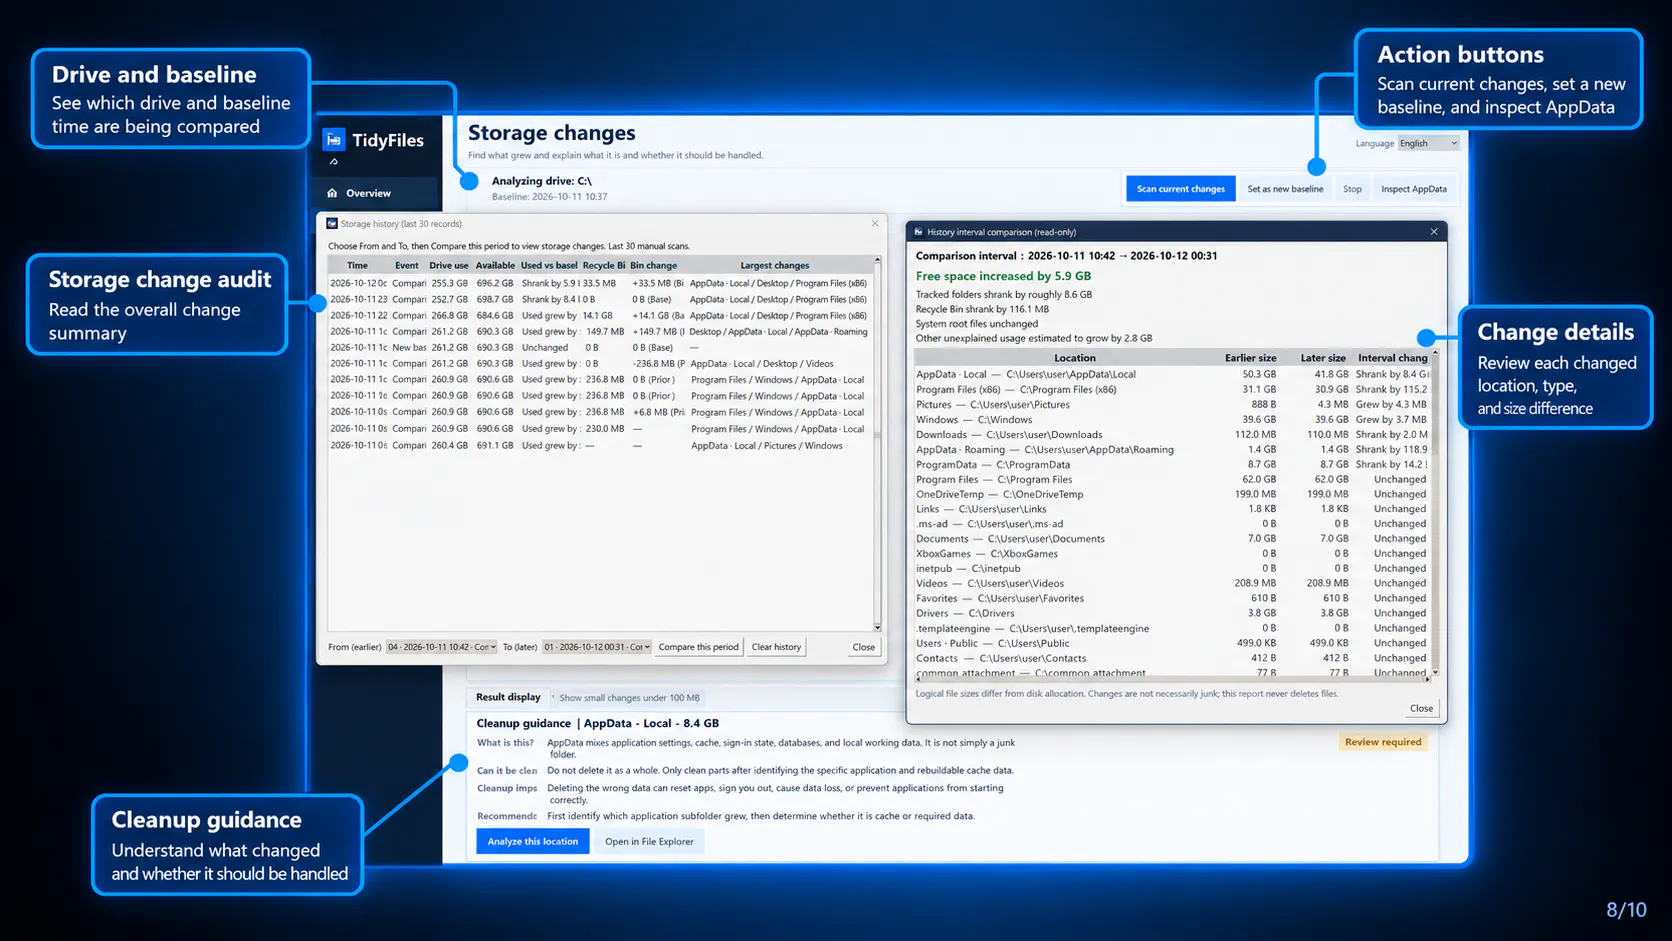This screenshot has height=941, width=1672.
Task: Click the History interval comparison title icon
Action: point(918,232)
